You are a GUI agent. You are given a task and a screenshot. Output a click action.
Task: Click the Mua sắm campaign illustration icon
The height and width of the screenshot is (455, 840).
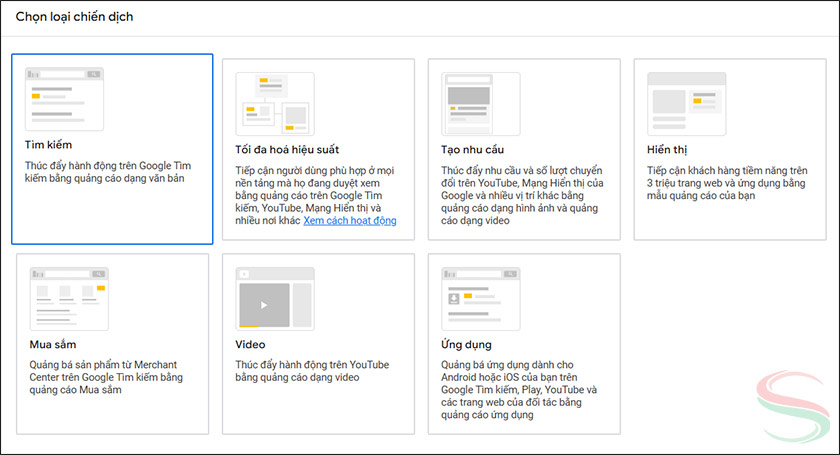coord(69,299)
